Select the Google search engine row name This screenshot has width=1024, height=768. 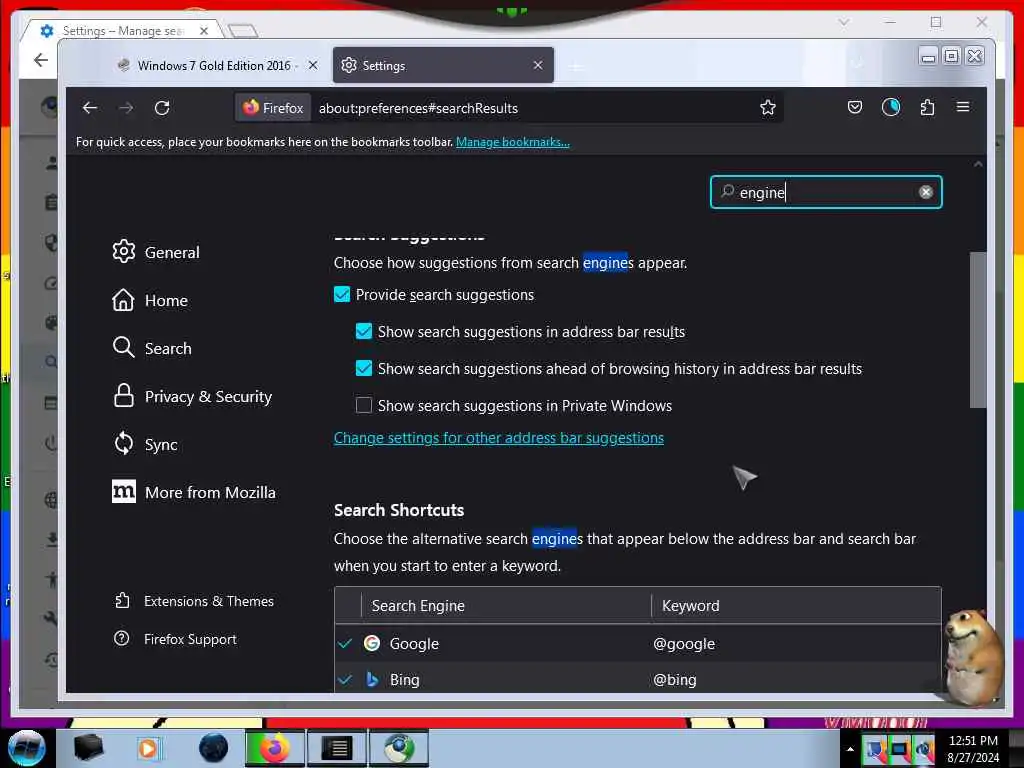tap(414, 644)
